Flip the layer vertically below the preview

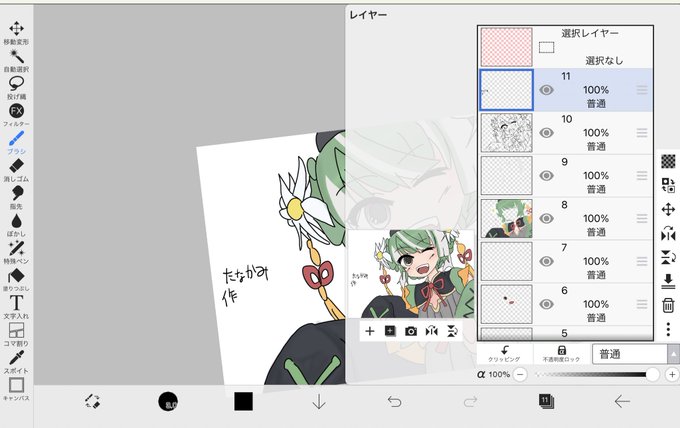pos(452,331)
